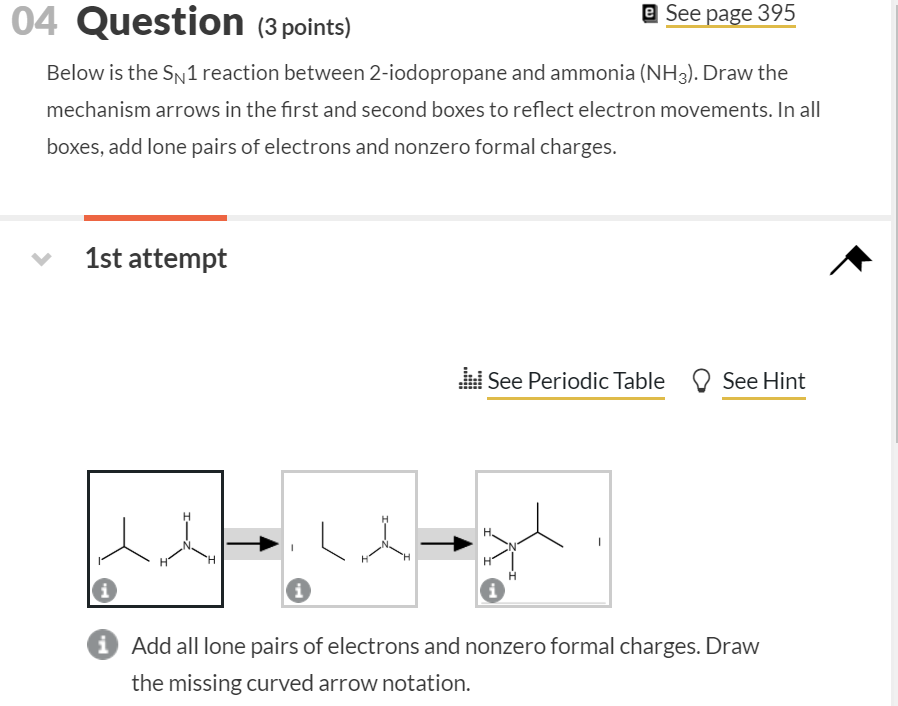Click the info icon beside the instruction text
The height and width of the screenshot is (706, 898).
coord(103,645)
